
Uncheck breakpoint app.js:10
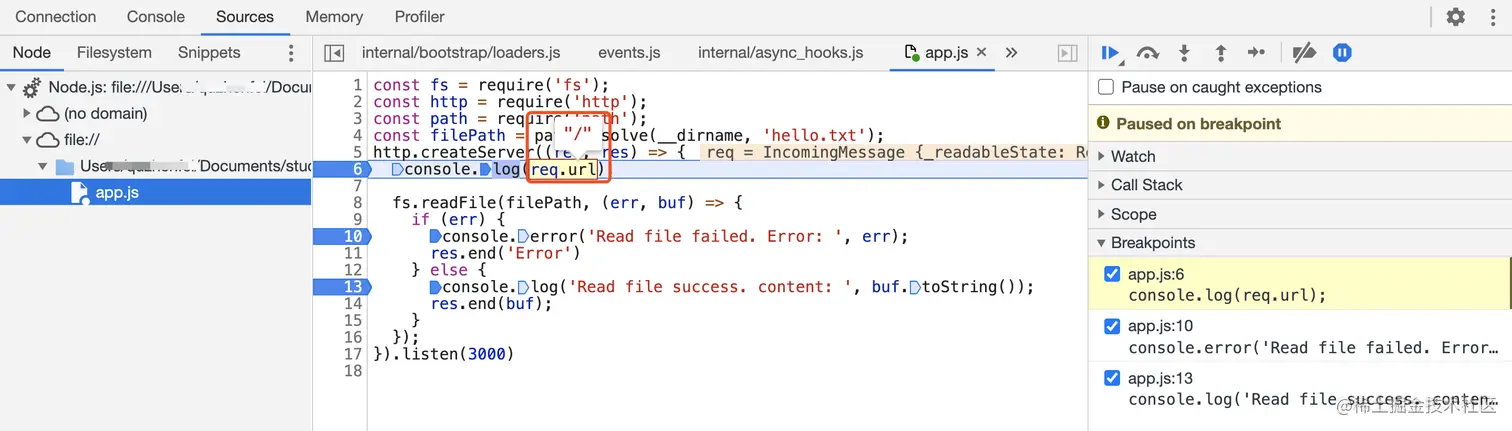1112,326
